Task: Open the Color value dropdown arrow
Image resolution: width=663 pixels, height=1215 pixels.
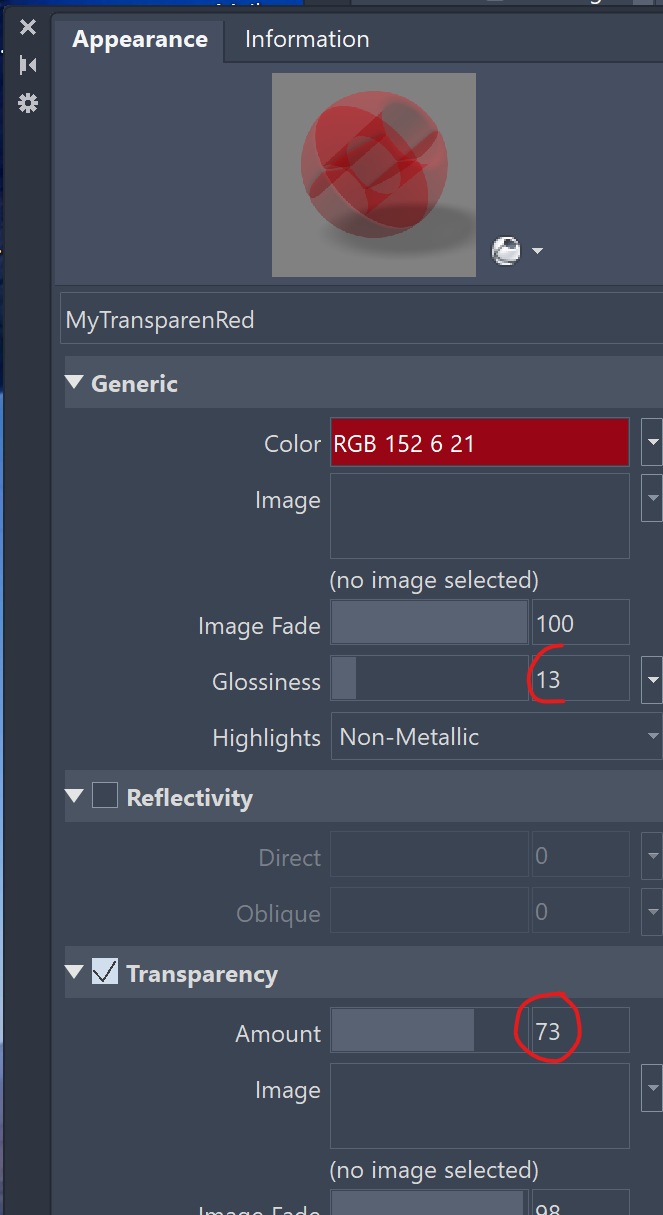Action: (653, 442)
